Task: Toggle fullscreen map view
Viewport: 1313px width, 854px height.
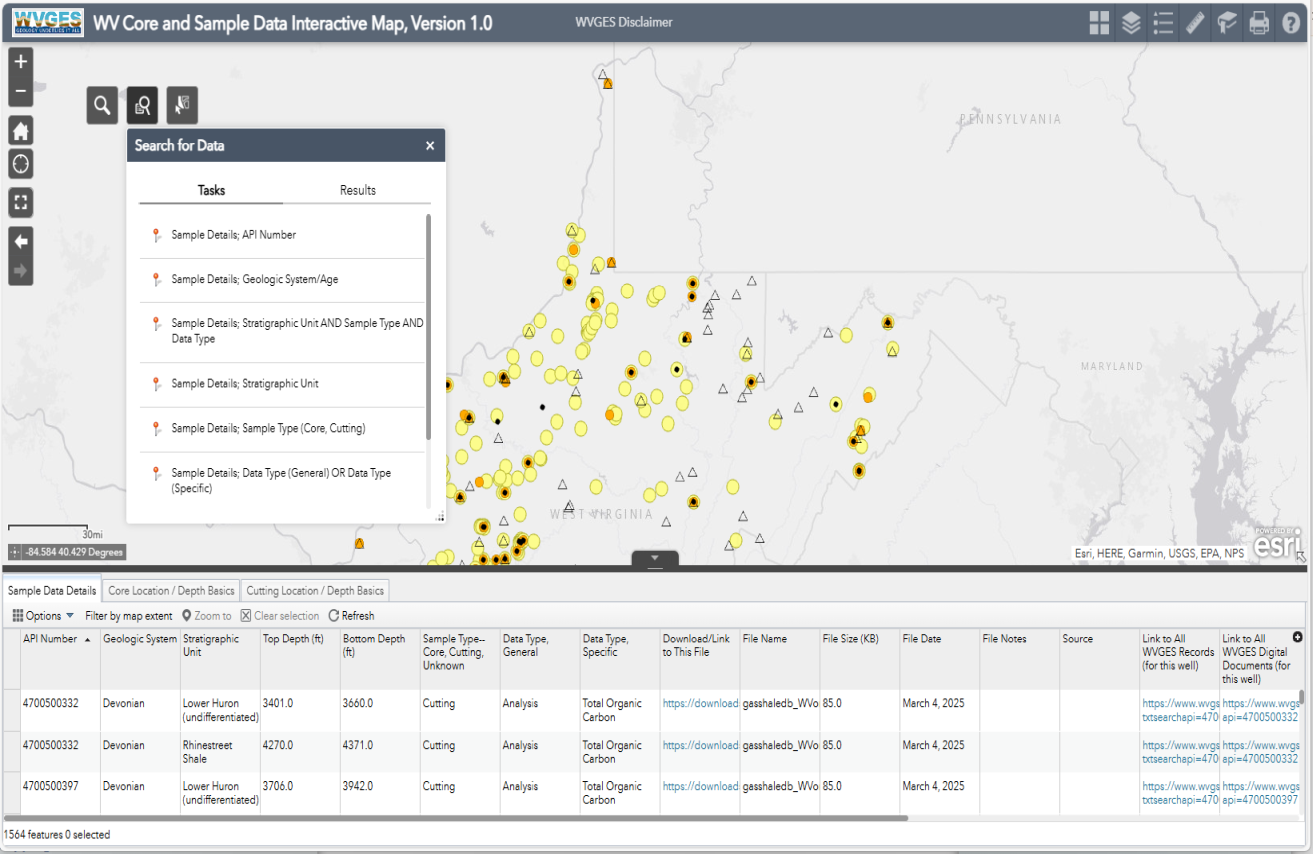Action: [20, 203]
